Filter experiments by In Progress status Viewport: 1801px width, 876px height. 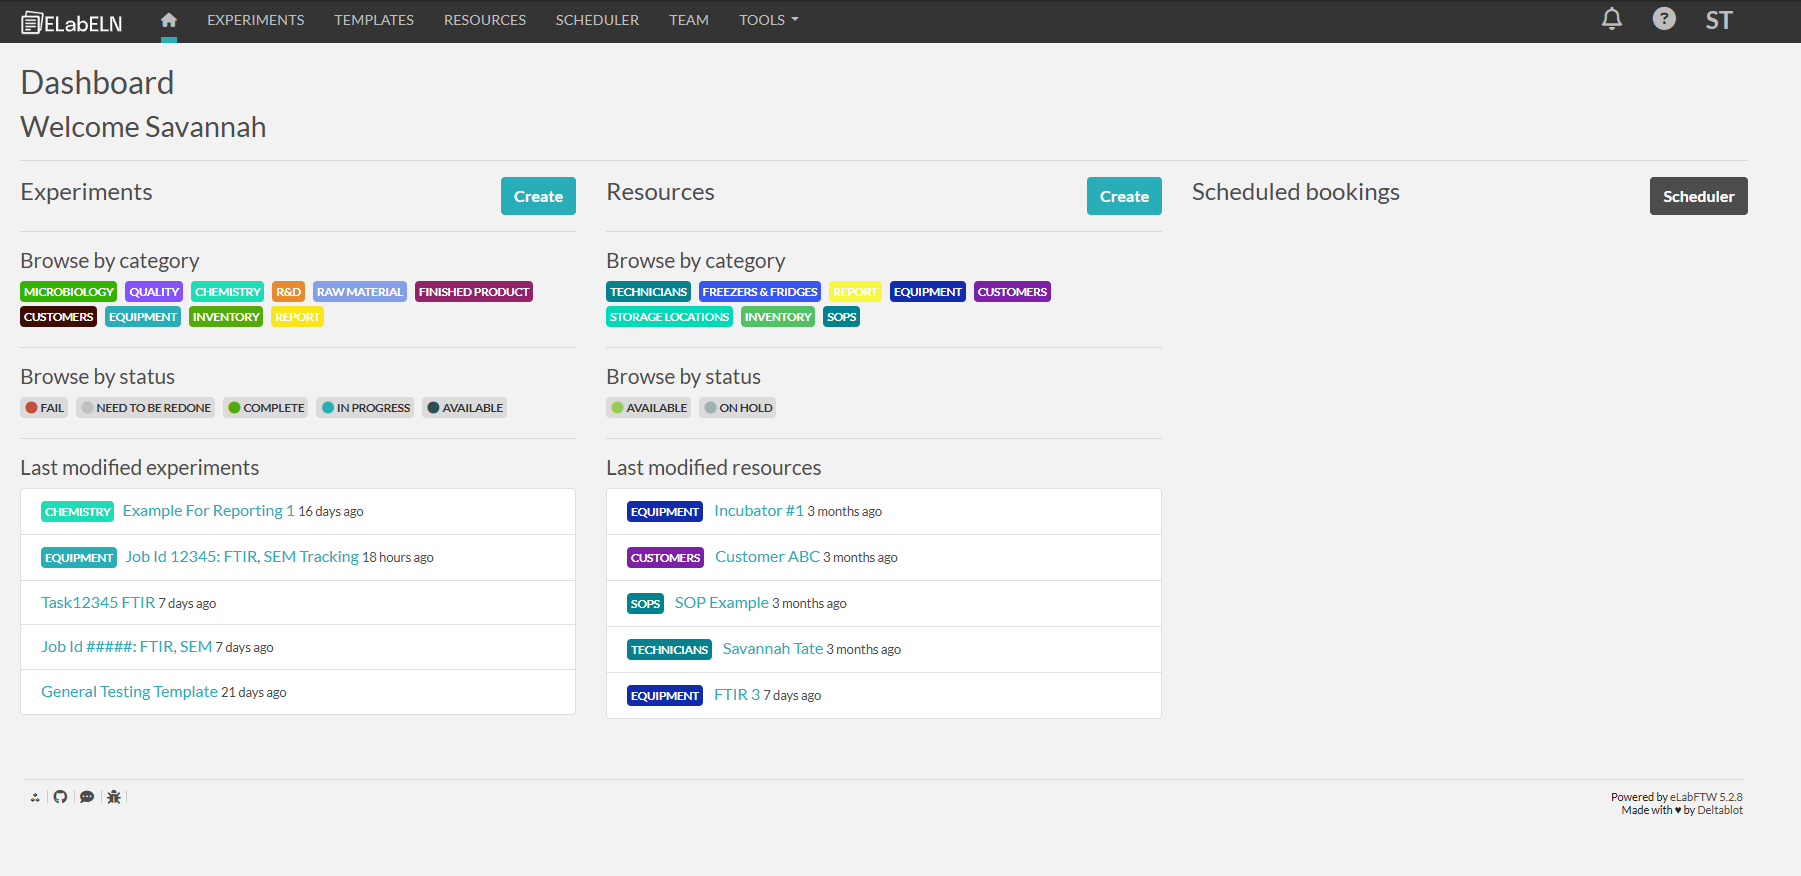(x=365, y=408)
